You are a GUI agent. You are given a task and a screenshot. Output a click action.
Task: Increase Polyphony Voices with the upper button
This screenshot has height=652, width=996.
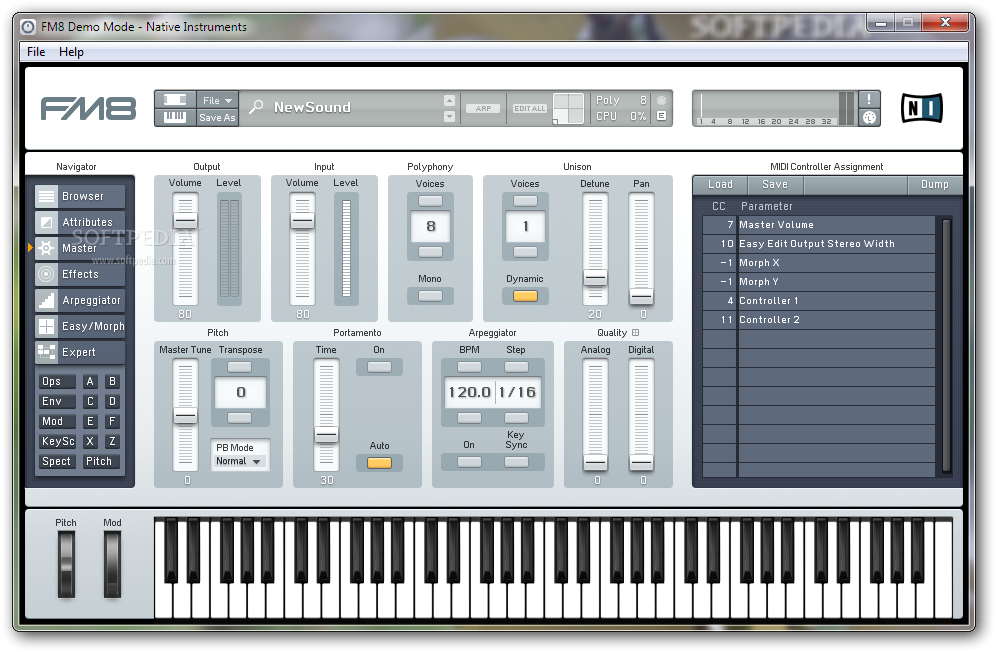[x=430, y=201]
